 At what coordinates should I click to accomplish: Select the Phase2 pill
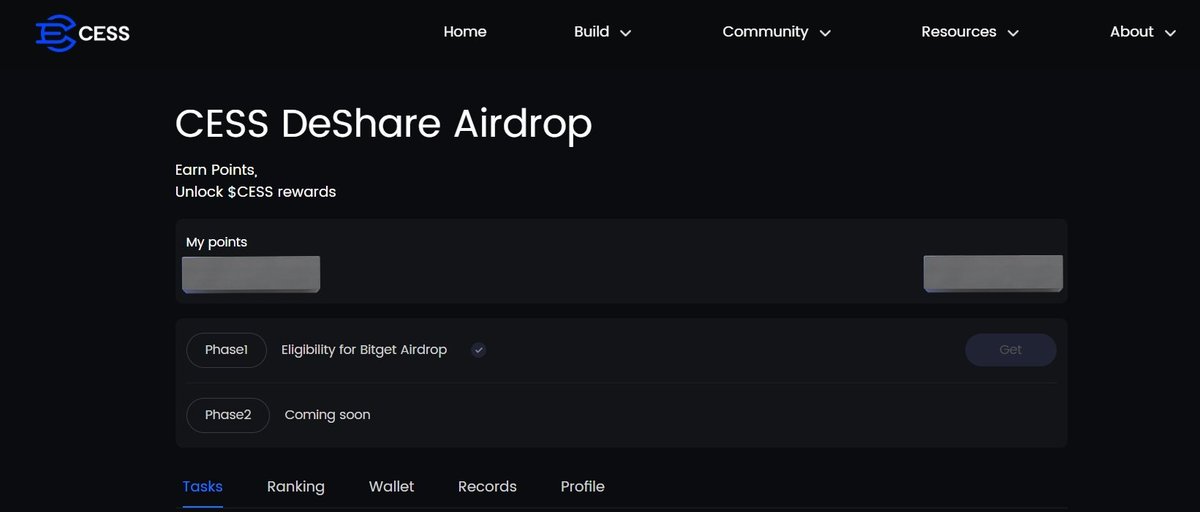click(228, 415)
